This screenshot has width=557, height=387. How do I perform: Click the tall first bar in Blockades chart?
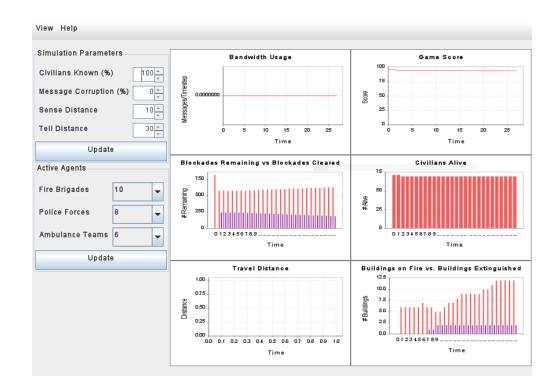click(x=215, y=201)
